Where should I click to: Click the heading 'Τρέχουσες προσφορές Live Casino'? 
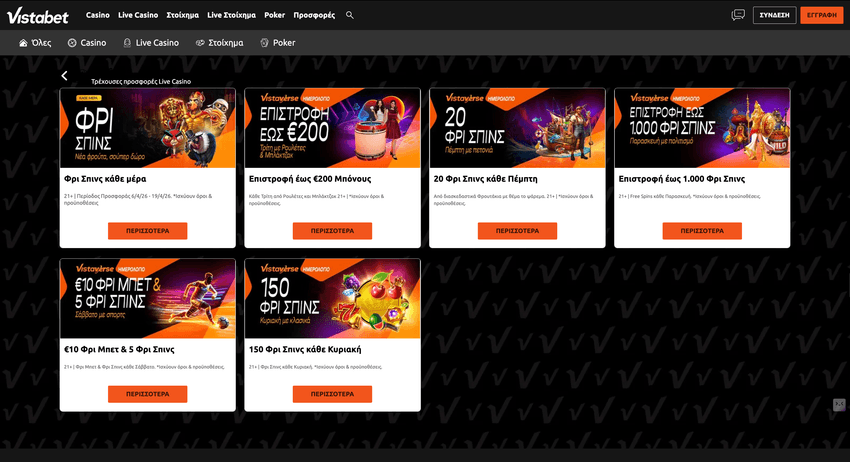pos(141,82)
